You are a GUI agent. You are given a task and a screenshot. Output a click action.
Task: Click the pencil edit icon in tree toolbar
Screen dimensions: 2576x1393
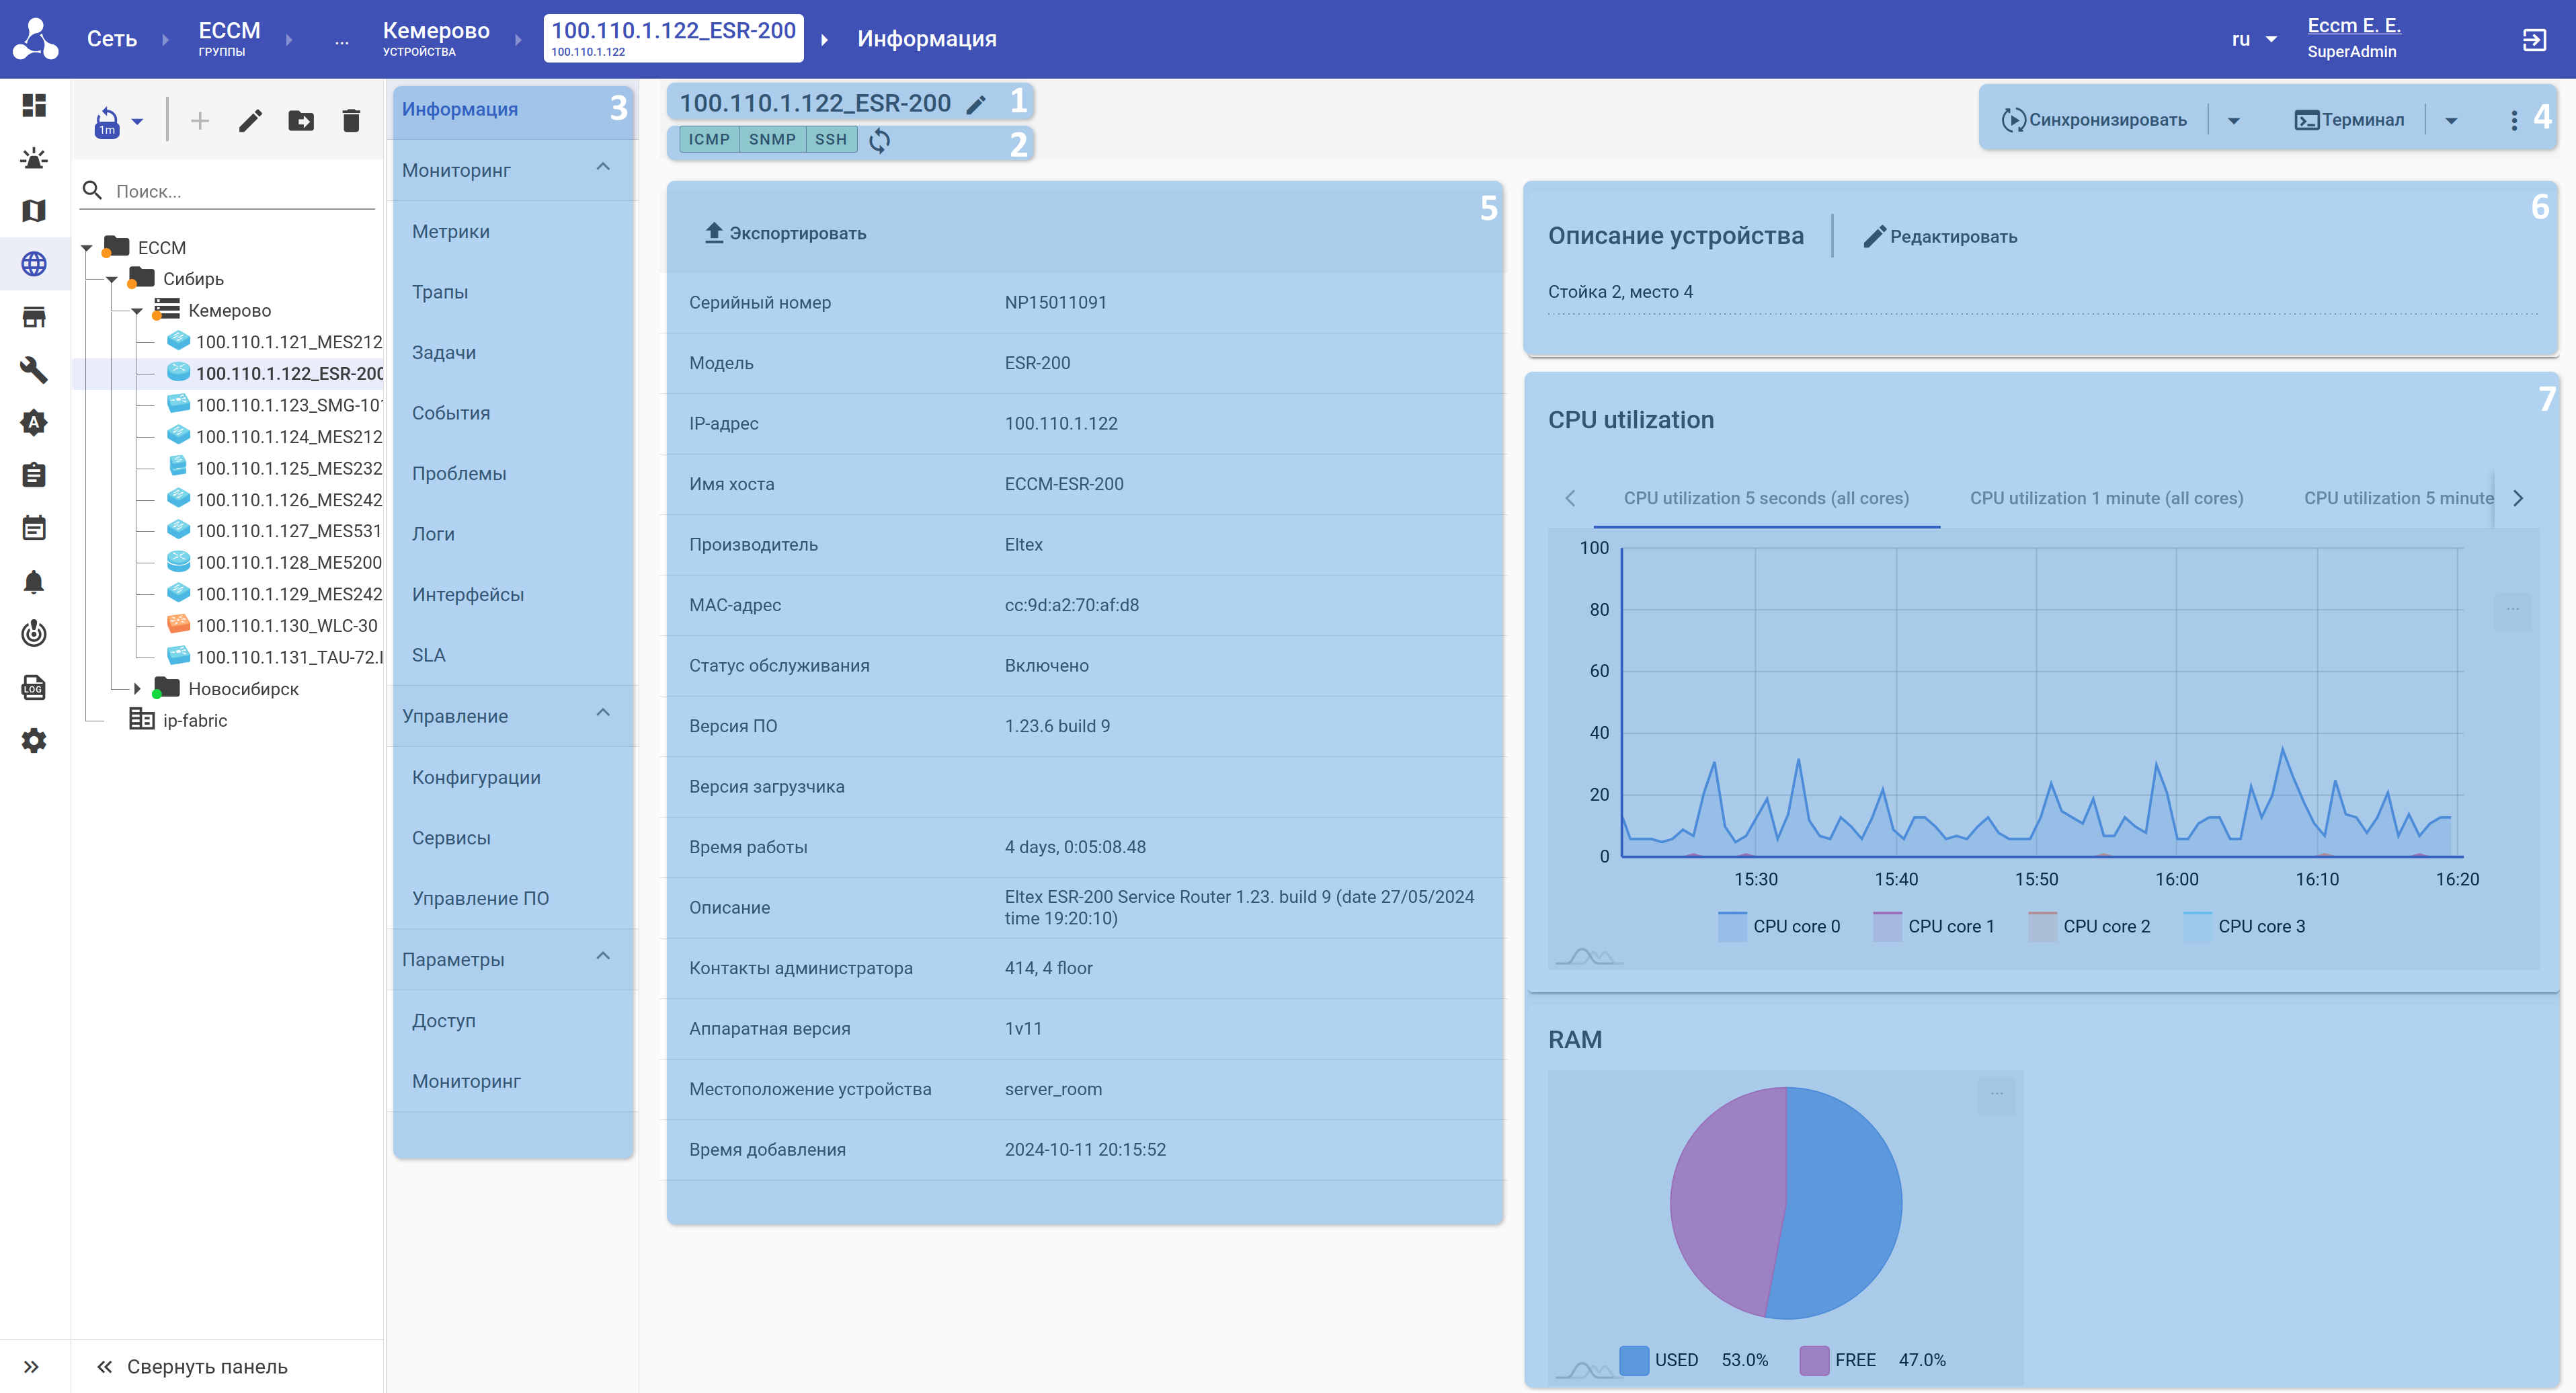250,121
